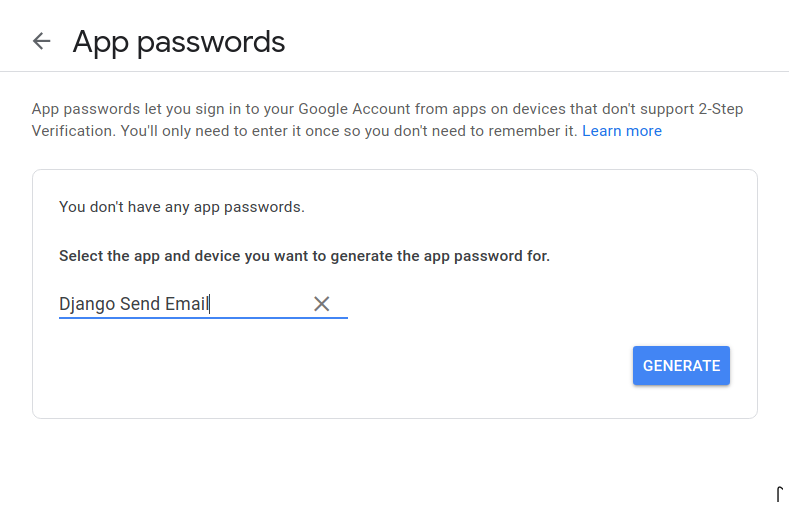
Task: Click the App passwords page heading
Action: click(x=179, y=42)
